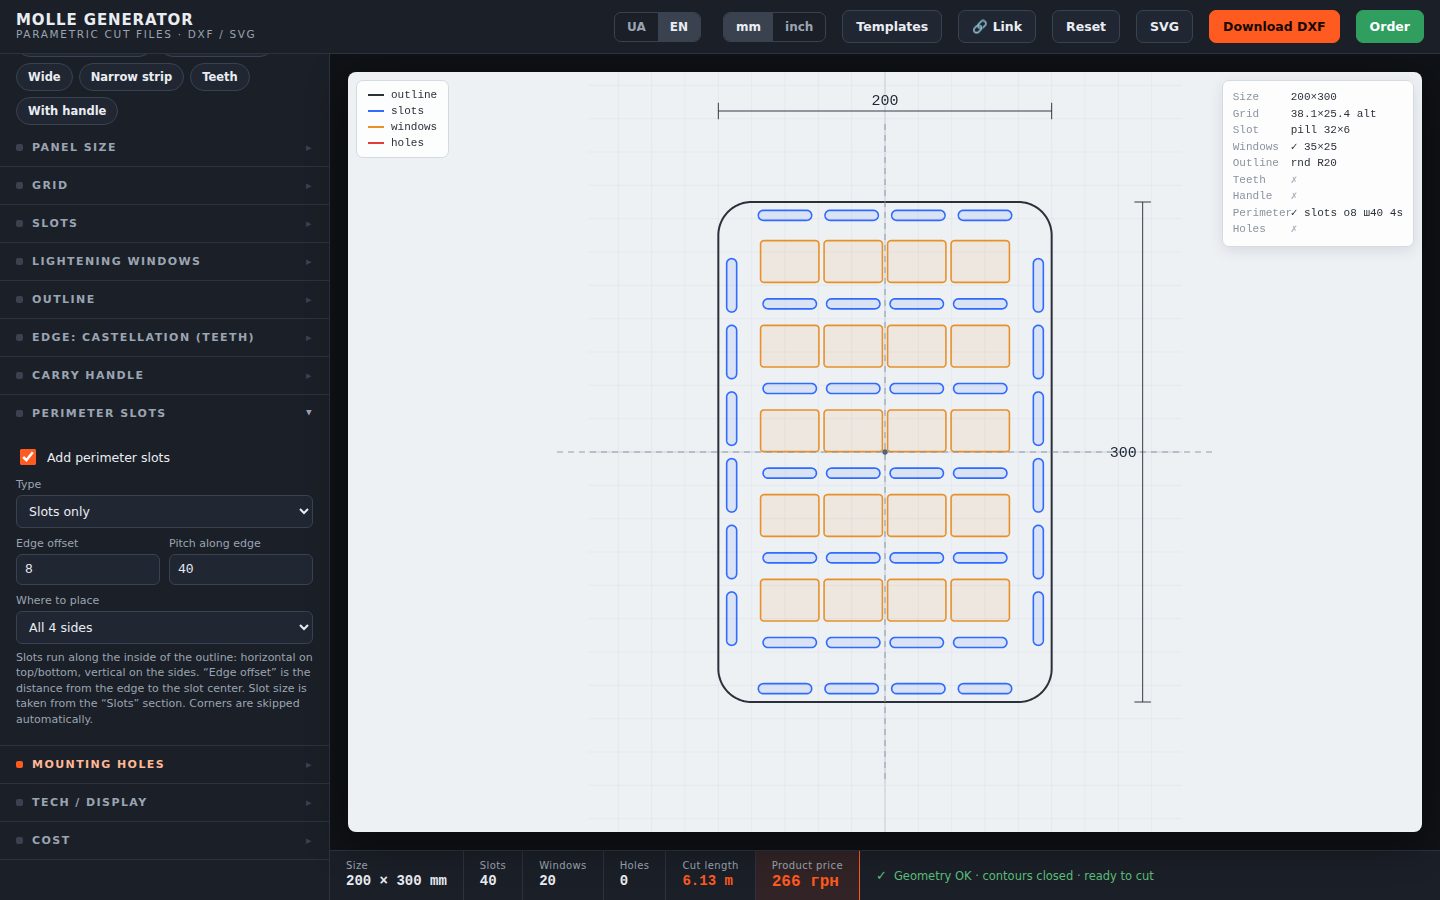1440x900 pixels.
Task: Click the orange windows legend line
Action: tap(376, 127)
